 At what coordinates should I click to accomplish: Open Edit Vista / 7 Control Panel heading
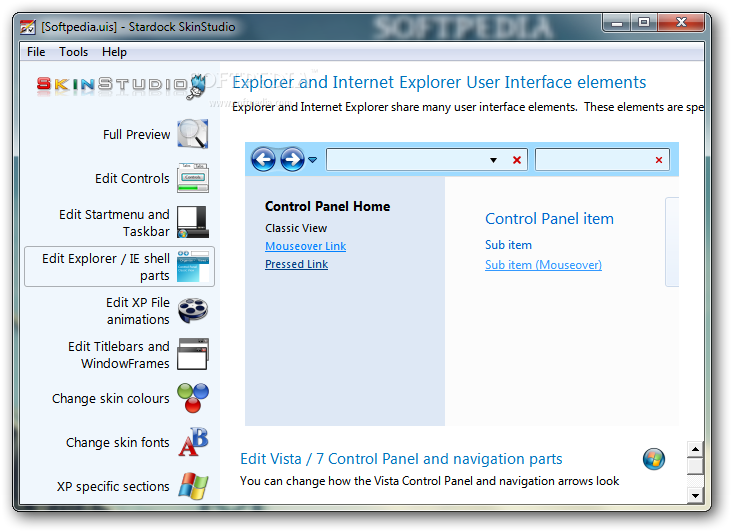point(401,459)
